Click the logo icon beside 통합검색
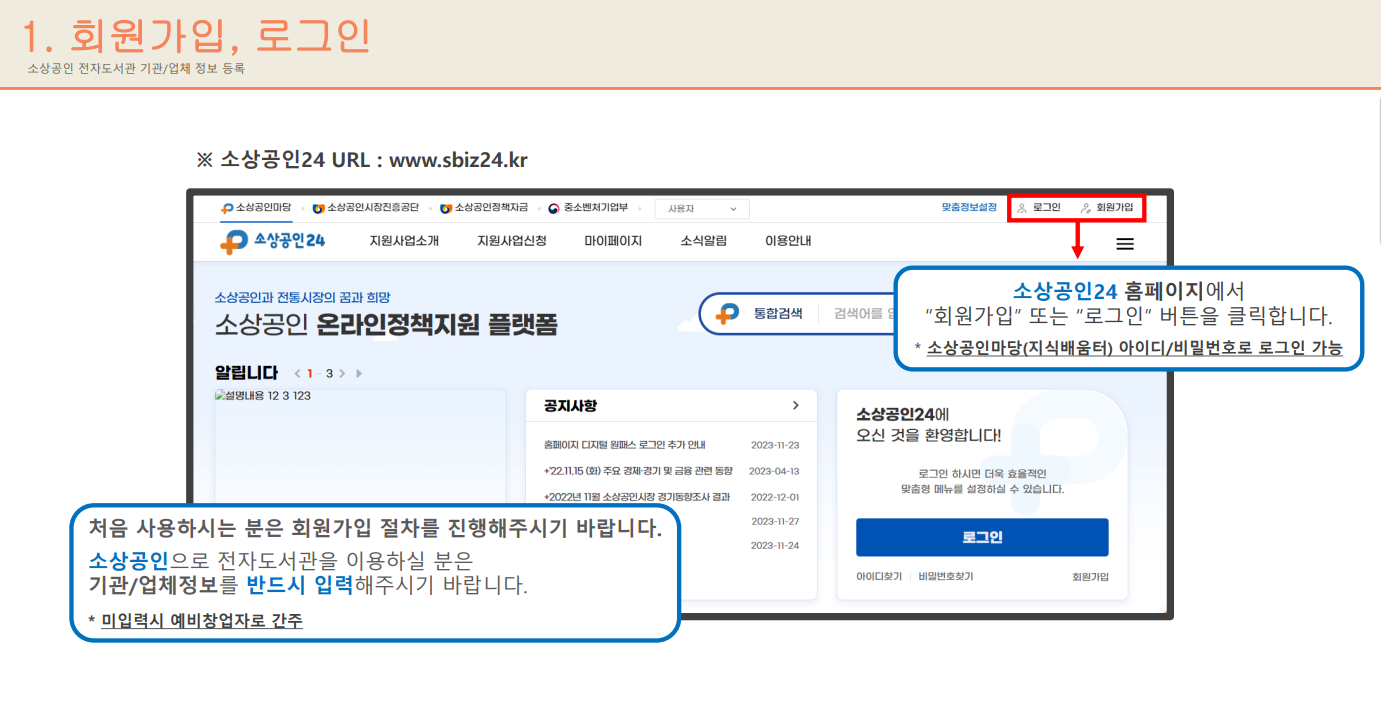Image resolution: width=1381 pixels, height=706 pixels. (728, 313)
